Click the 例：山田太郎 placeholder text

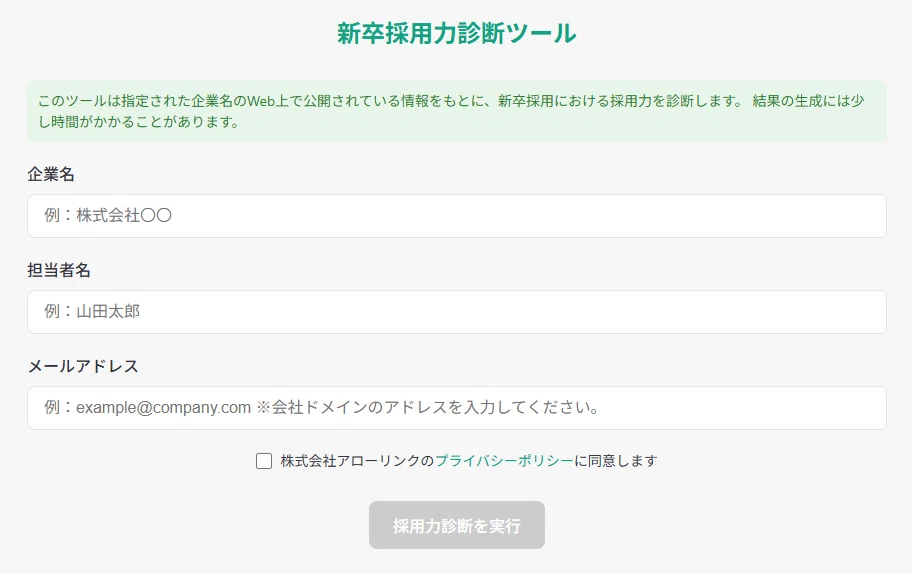[x=92, y=312]
